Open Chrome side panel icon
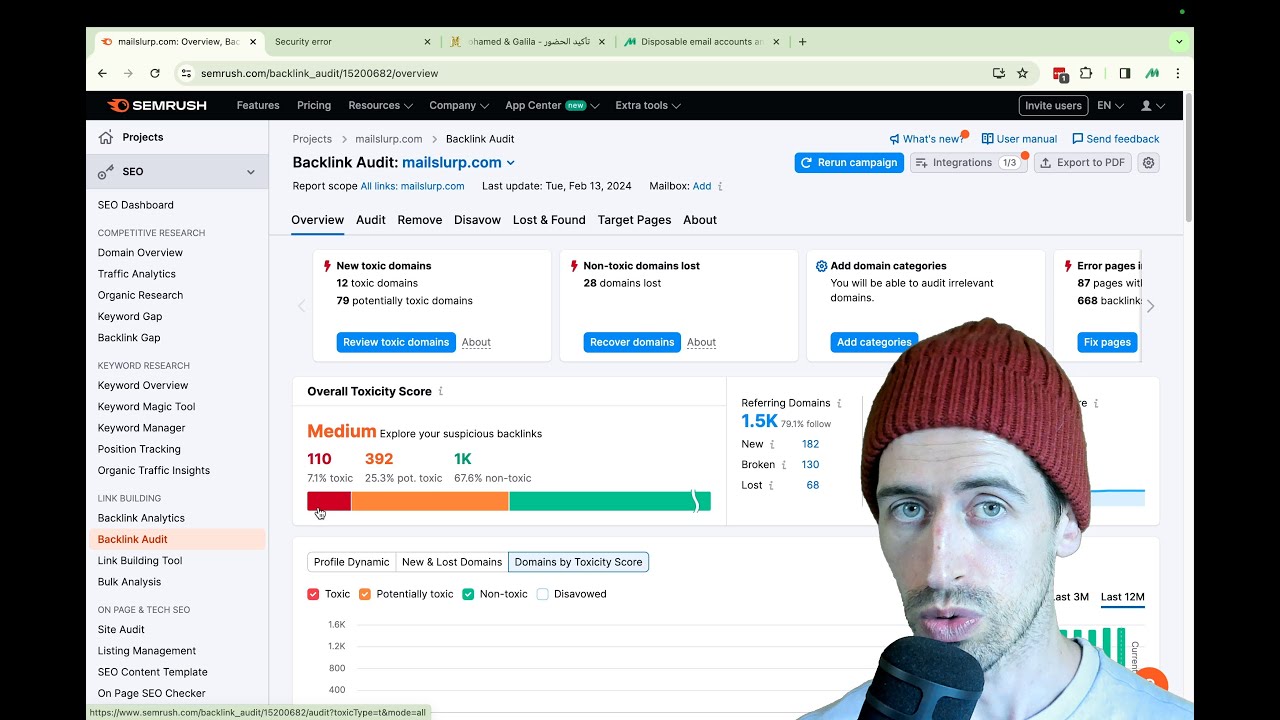The image size is (1280, 720). (x=1125, y=73)
